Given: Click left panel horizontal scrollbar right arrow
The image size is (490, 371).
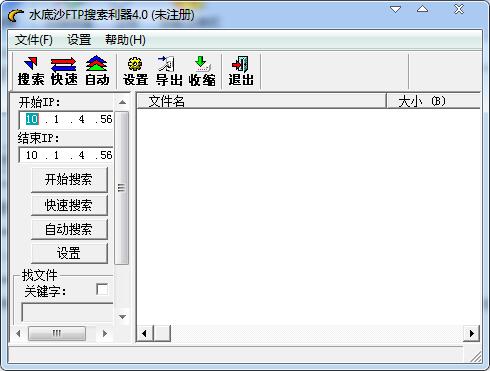Looking at the screenshot, I should click(x=105, y=333).
